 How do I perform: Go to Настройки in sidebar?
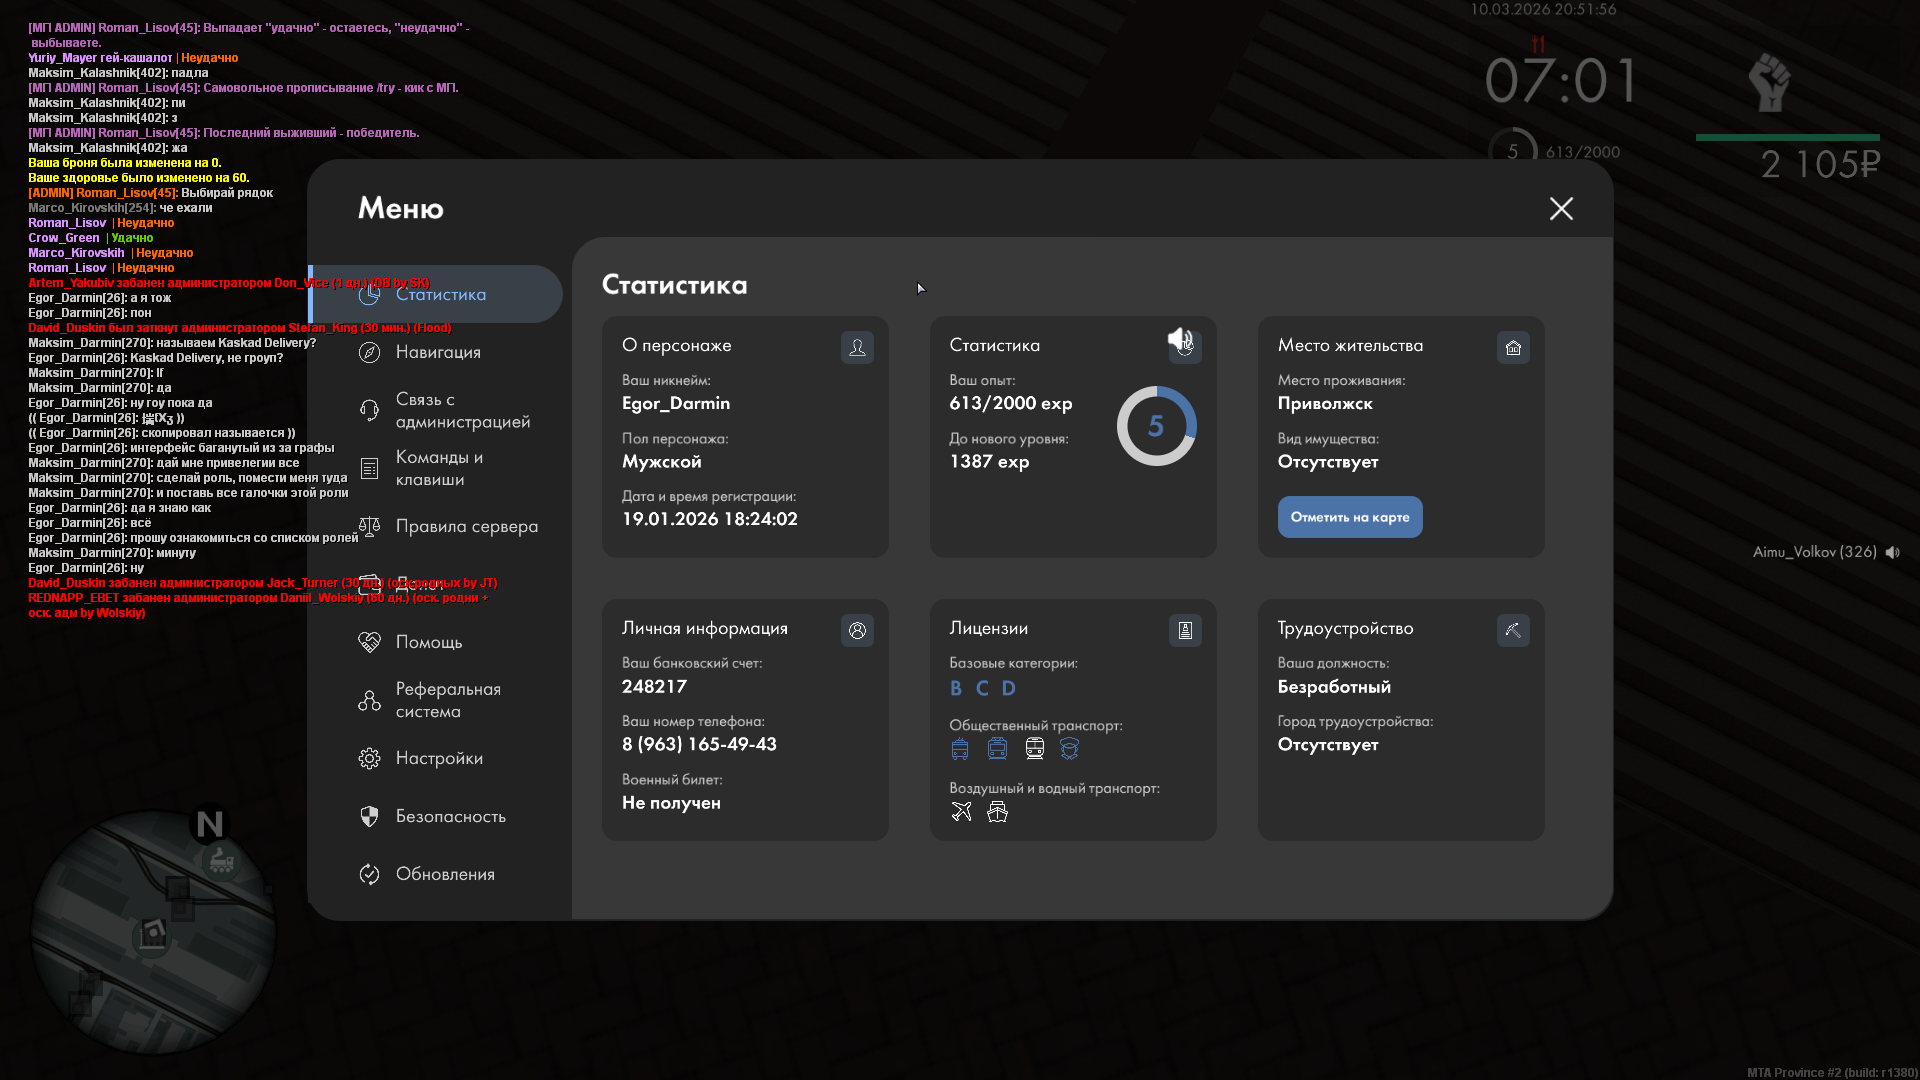point(438,758)
